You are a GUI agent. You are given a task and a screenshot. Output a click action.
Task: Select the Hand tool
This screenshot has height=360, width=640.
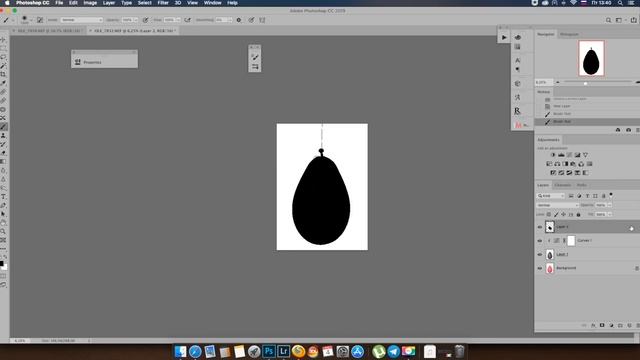tap(3, 223)
